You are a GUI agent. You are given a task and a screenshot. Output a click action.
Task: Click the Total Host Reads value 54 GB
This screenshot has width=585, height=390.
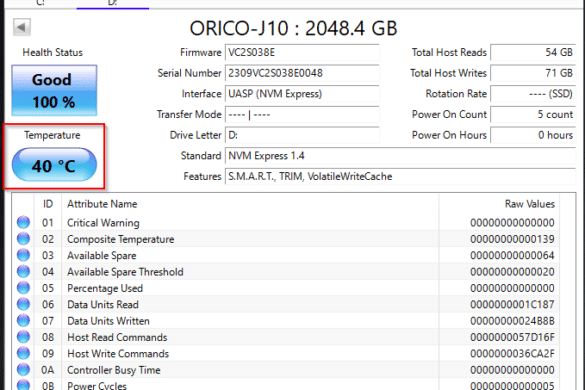click(x=533, y=52)
